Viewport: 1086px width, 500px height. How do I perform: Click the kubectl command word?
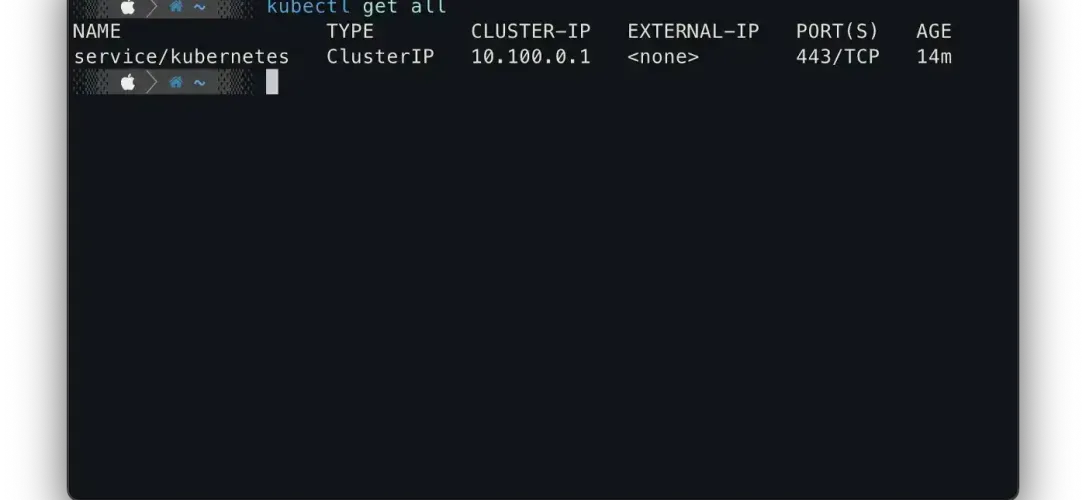click(x=308, y=7)
